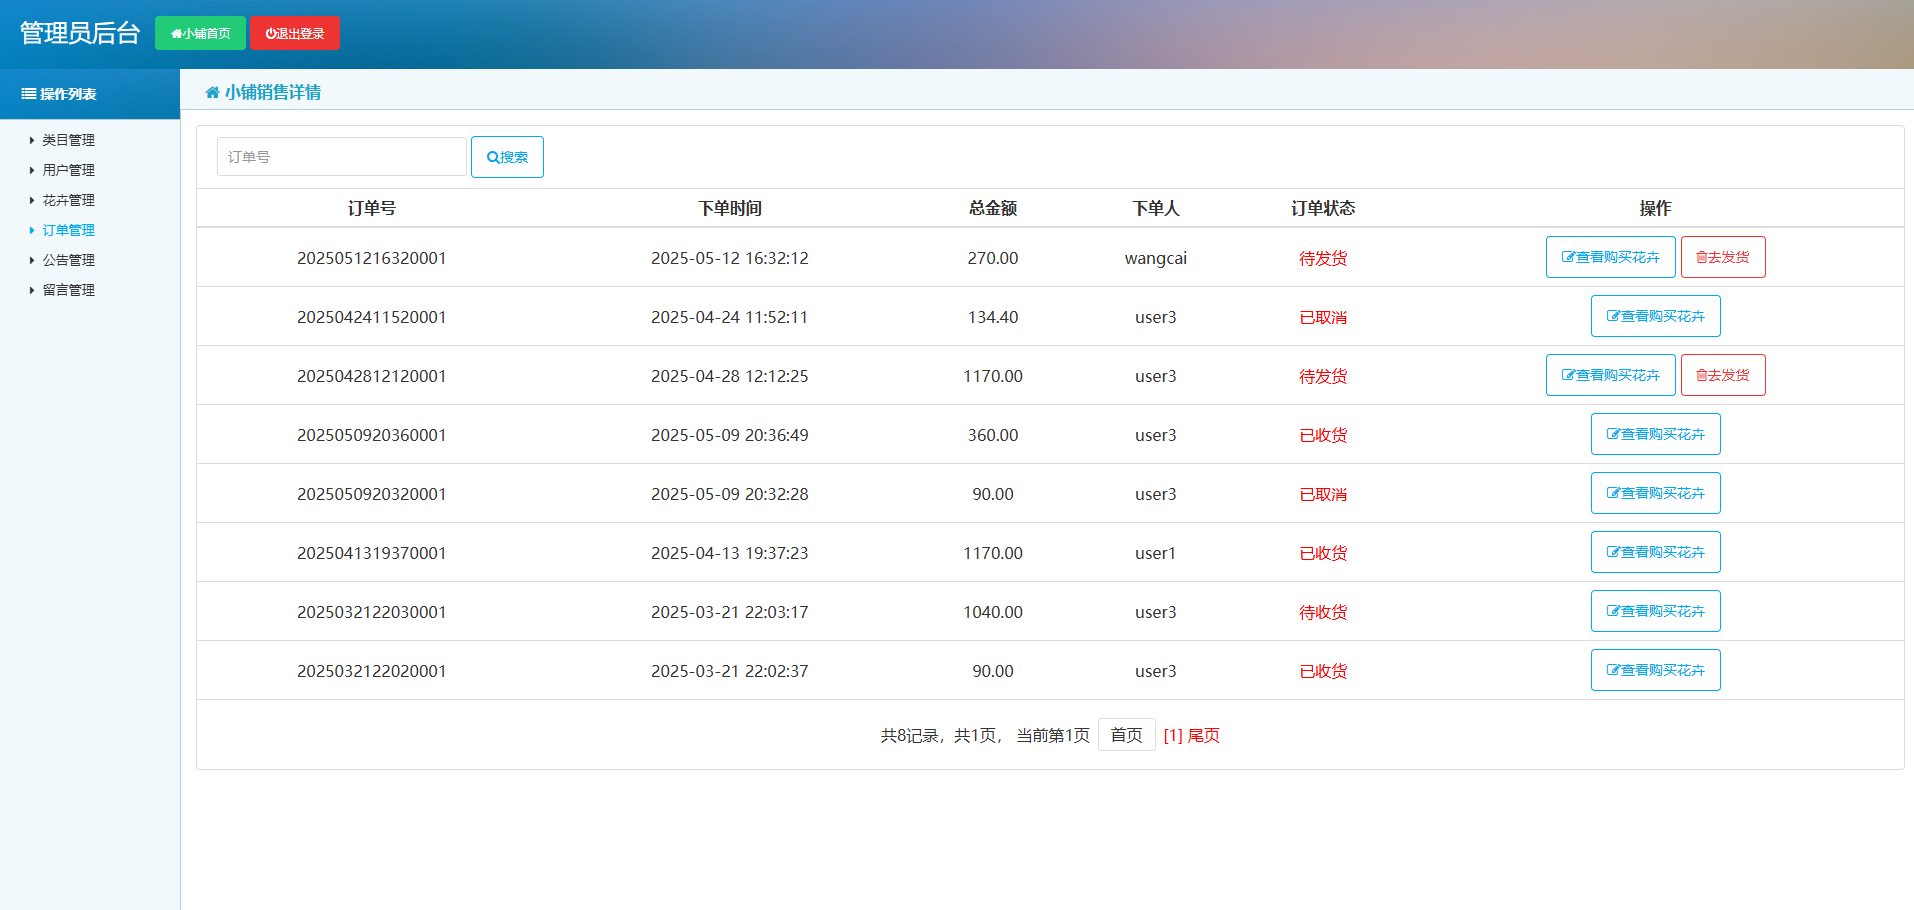This screenshot has width=1914, height=910.
Task: Click the 退出登录 logout button
Action: point(295,33)
